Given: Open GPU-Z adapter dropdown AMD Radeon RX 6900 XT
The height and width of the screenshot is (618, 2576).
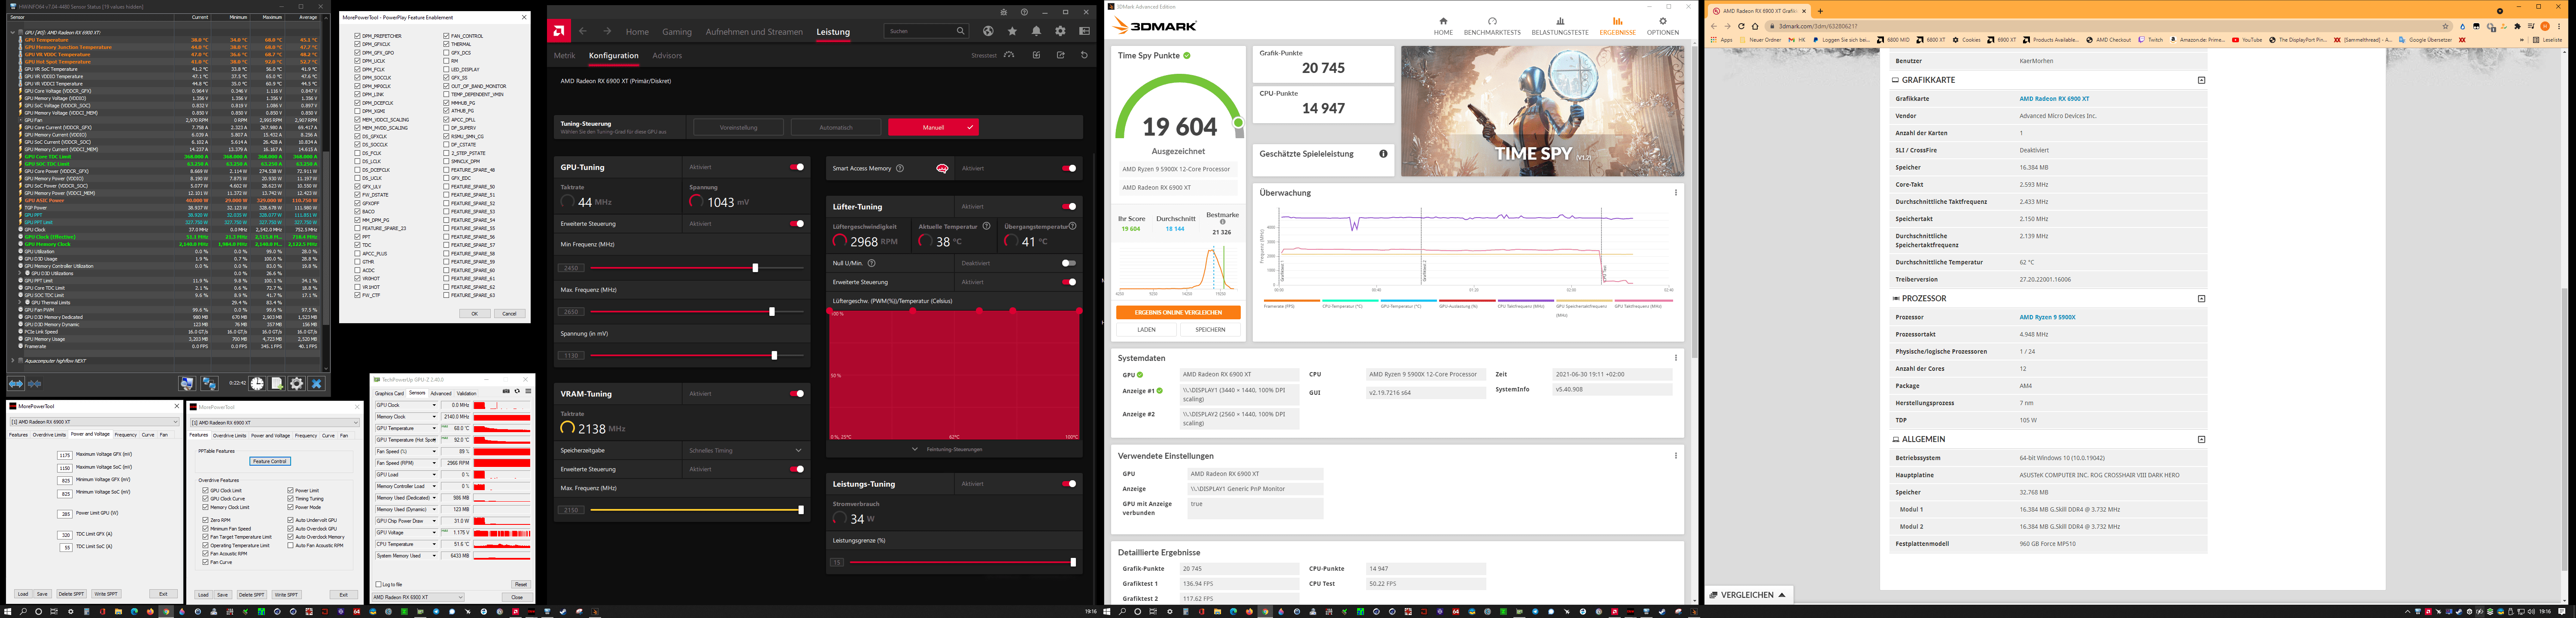Looking at the screenshot, I should click(418, 597).
